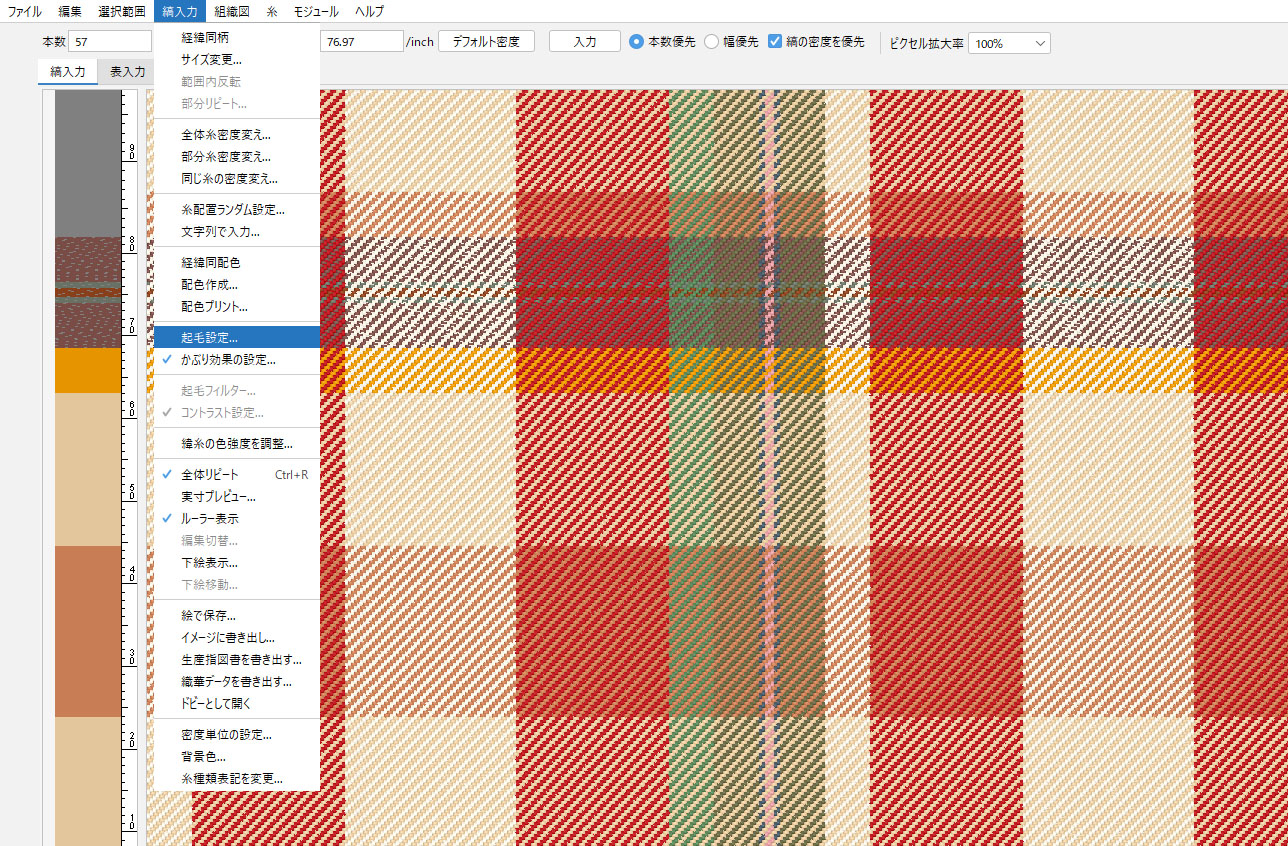Click the density value field 76.97
The height and width of the screenshot is (846, 1288).
coord(360,43)
